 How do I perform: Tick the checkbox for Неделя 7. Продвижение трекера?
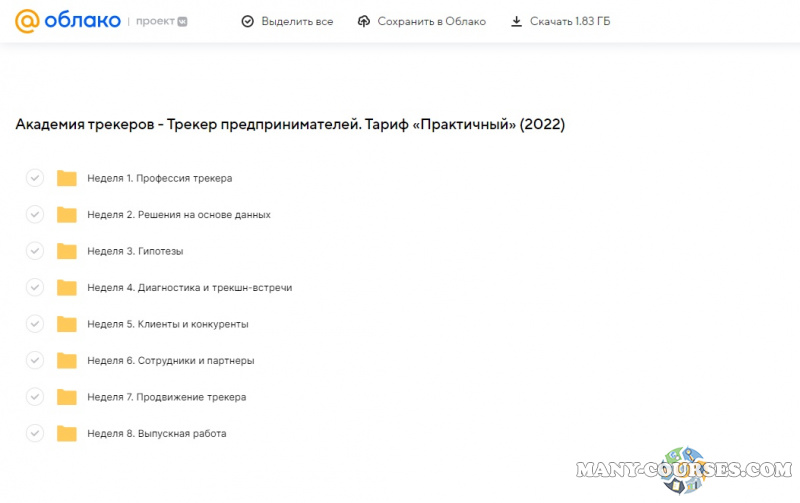pos(34,397)
